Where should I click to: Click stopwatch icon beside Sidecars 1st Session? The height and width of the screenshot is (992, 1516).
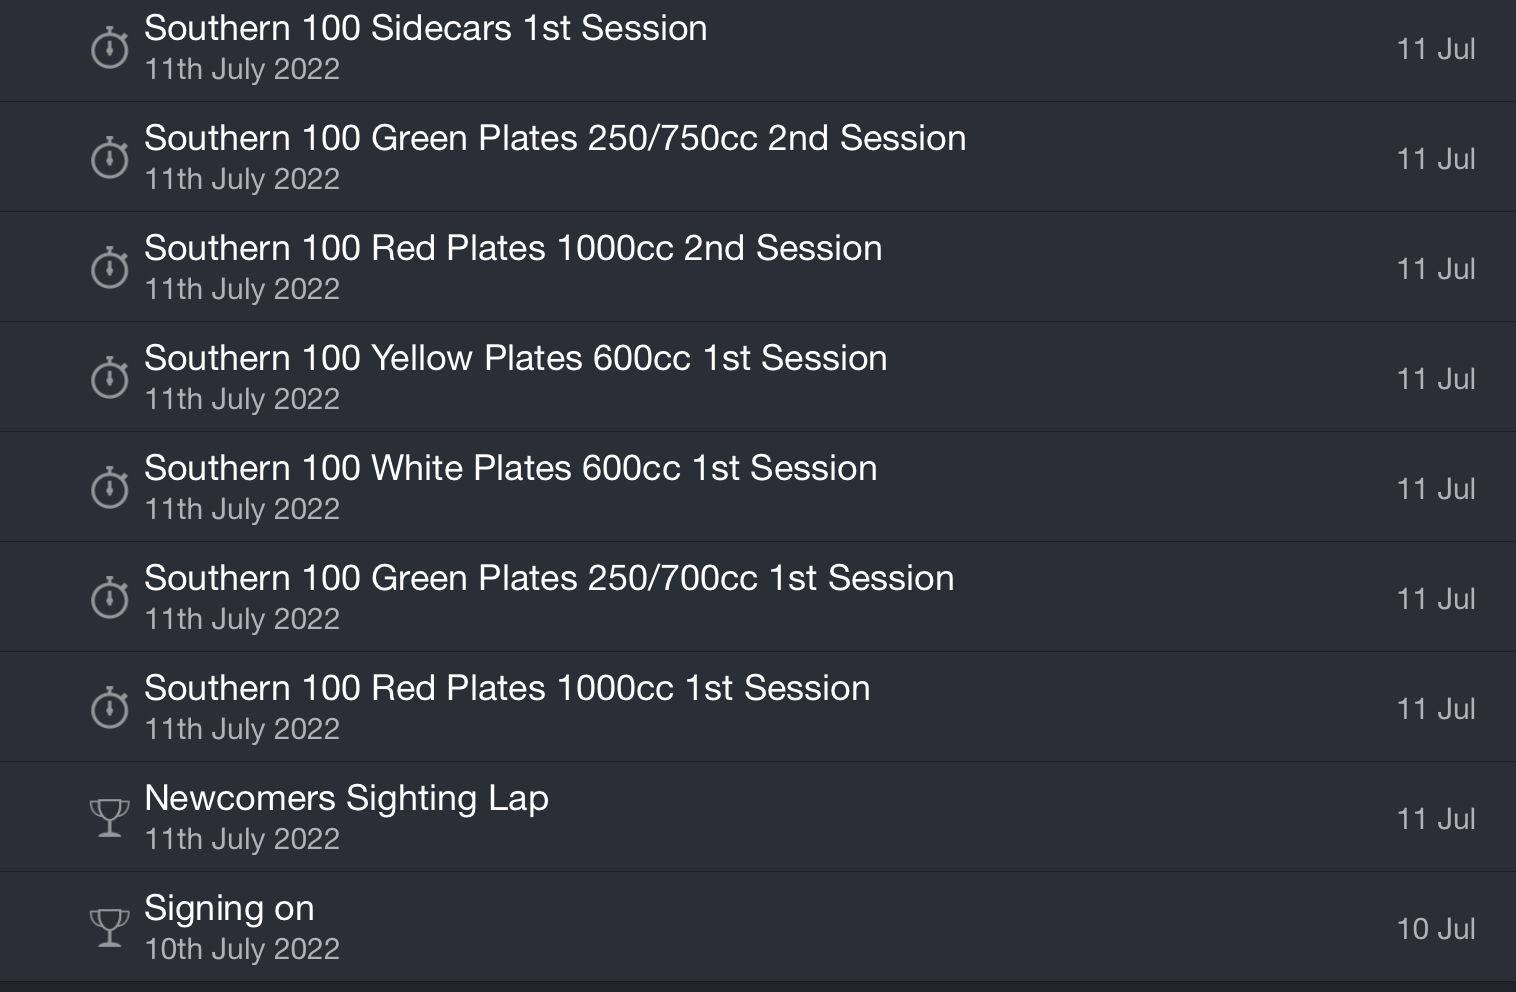click(x=110, y=48)
